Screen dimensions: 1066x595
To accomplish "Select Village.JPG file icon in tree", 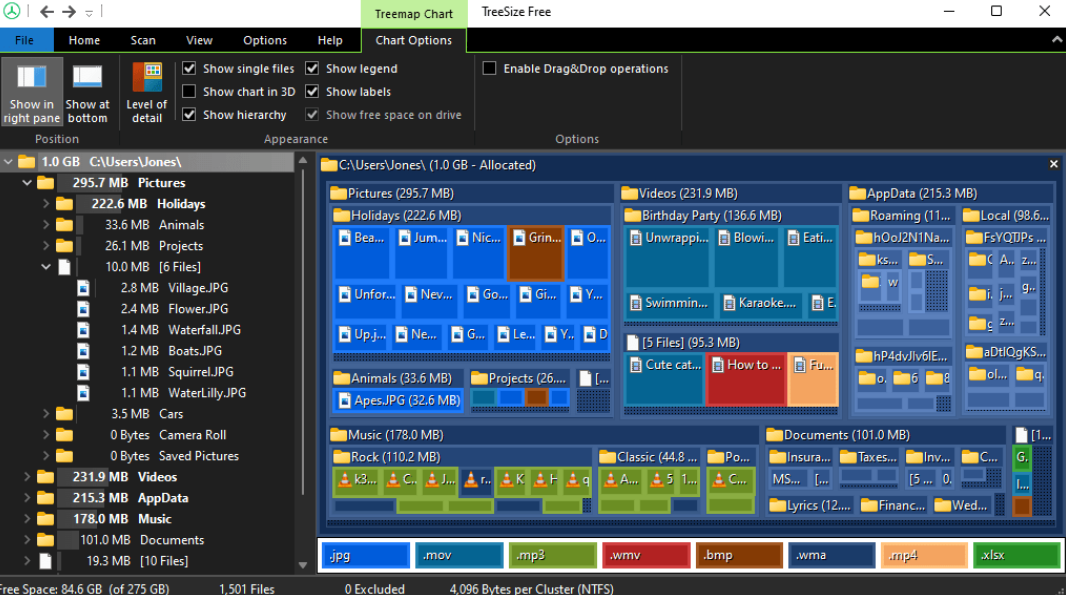I will [83, 288].
